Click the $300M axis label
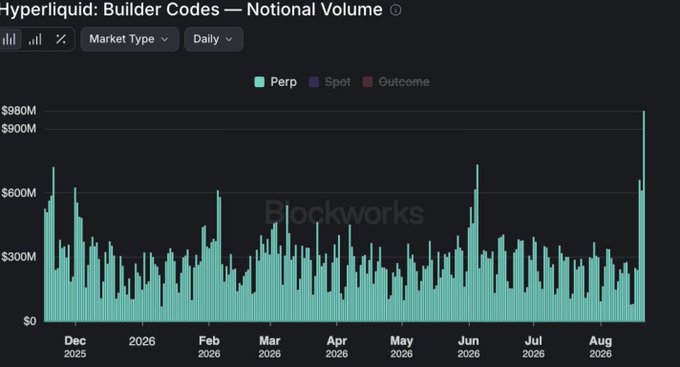The image size is (680, 367). click(19, 256)
